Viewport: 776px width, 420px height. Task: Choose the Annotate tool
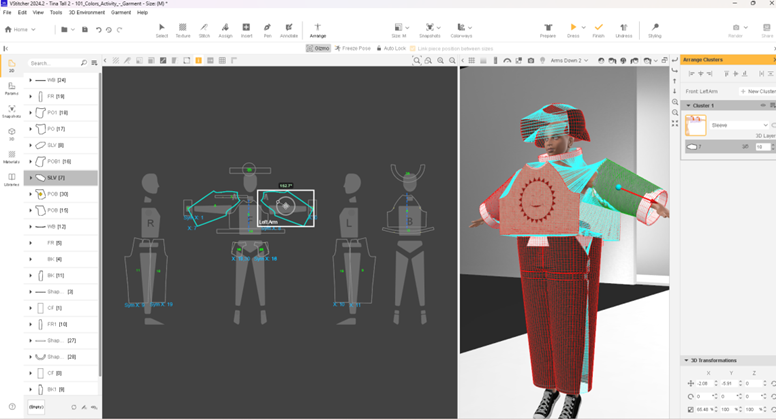pyautogui.click(x=289, y=29)
